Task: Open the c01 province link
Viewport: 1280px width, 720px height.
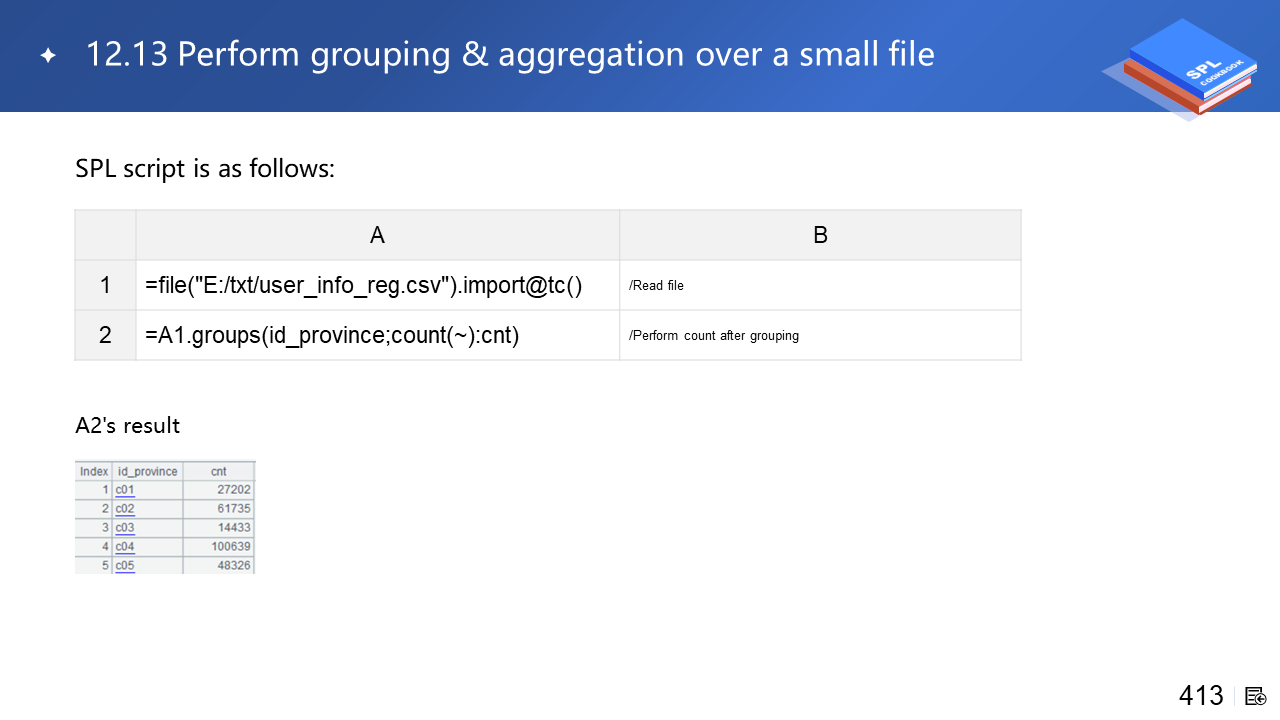Action: pyautogui.click(x=124, y=490)
